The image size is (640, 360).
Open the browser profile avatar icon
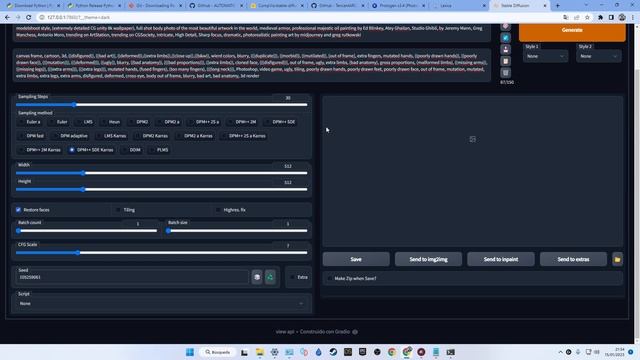tap(622, 17)
